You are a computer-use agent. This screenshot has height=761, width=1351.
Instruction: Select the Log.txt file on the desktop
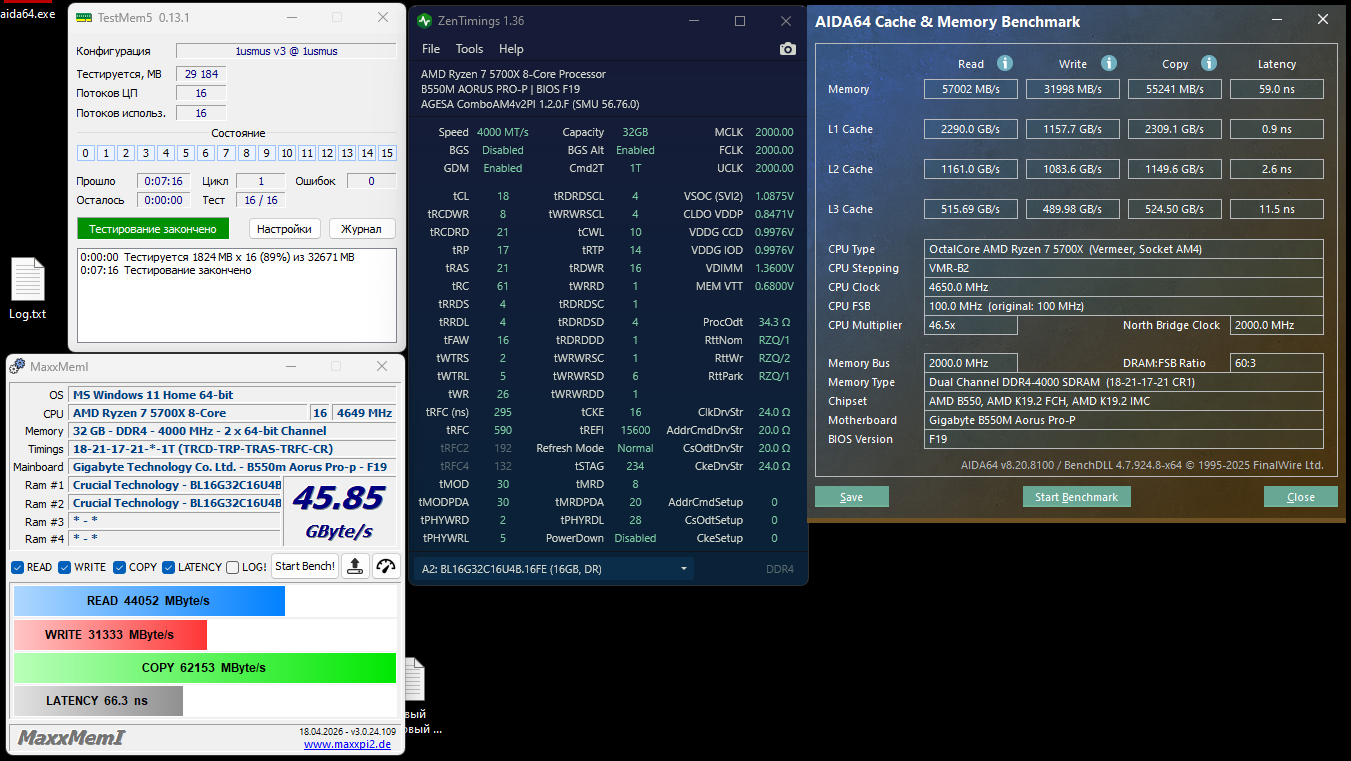(27, 288)
